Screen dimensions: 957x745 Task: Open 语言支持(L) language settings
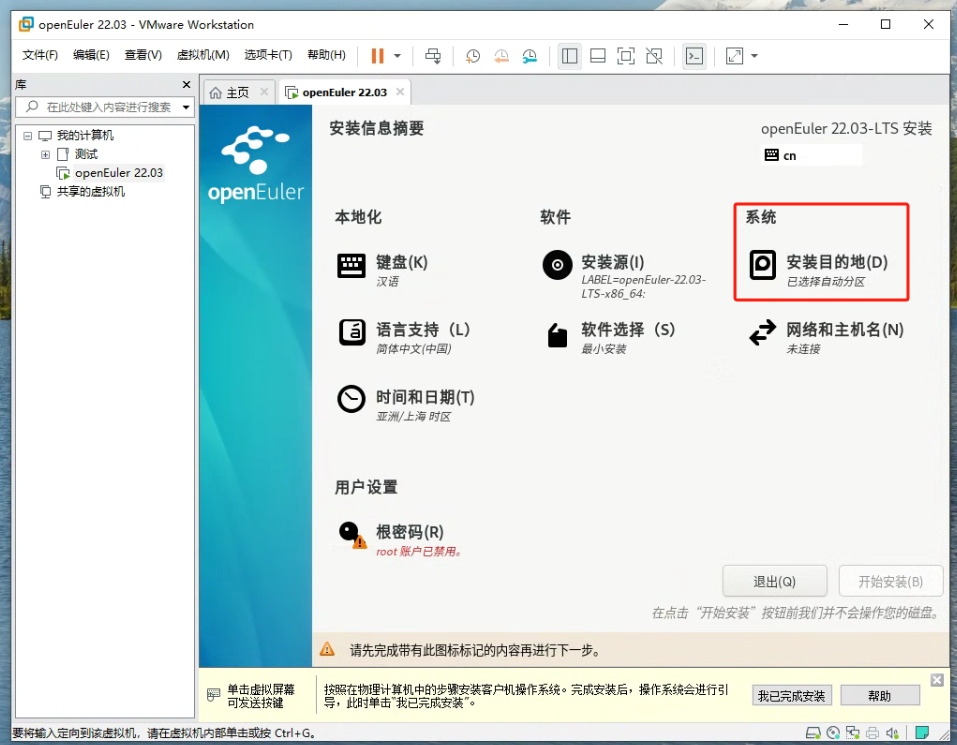(x=404, y=337)
